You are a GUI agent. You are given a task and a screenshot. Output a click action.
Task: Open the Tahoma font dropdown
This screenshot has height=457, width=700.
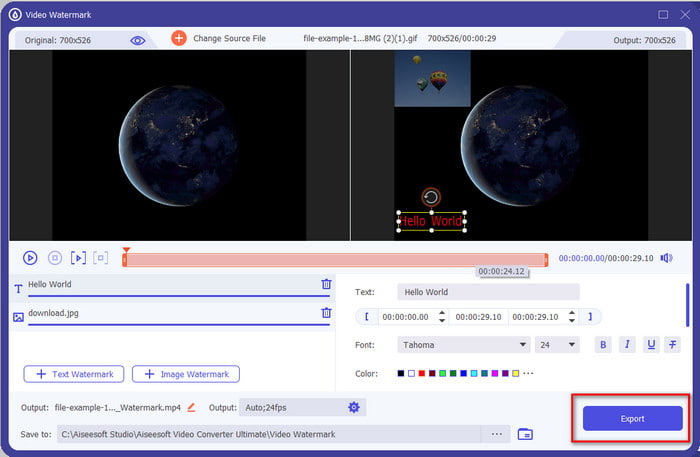(464, 345)
